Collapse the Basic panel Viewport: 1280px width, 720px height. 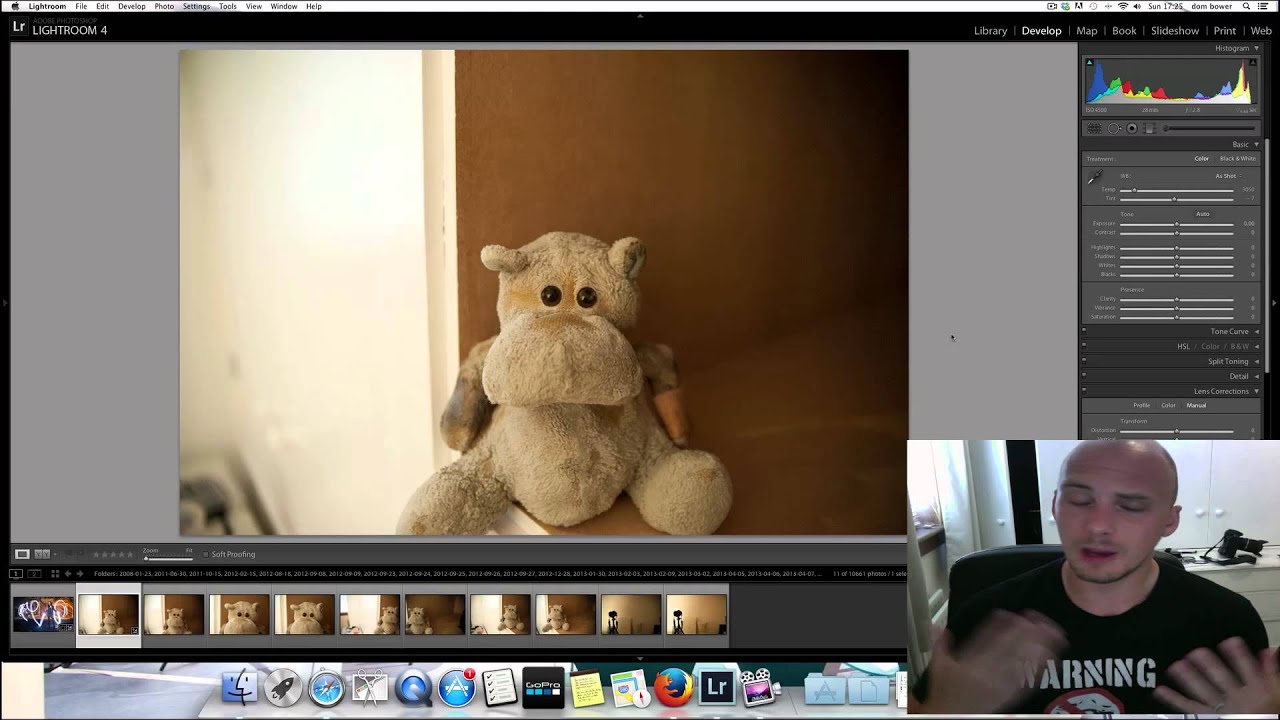(x=1257, y=144)
